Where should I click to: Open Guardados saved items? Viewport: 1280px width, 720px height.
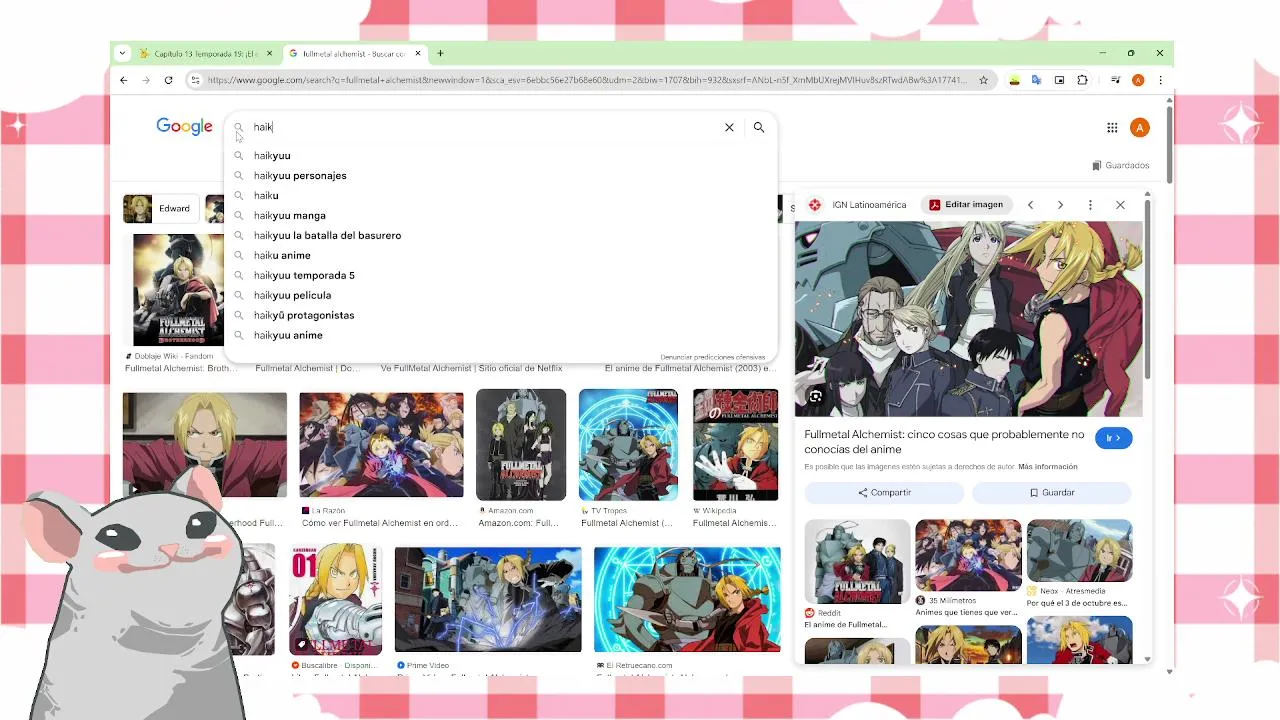click(x=1121, y=165)
